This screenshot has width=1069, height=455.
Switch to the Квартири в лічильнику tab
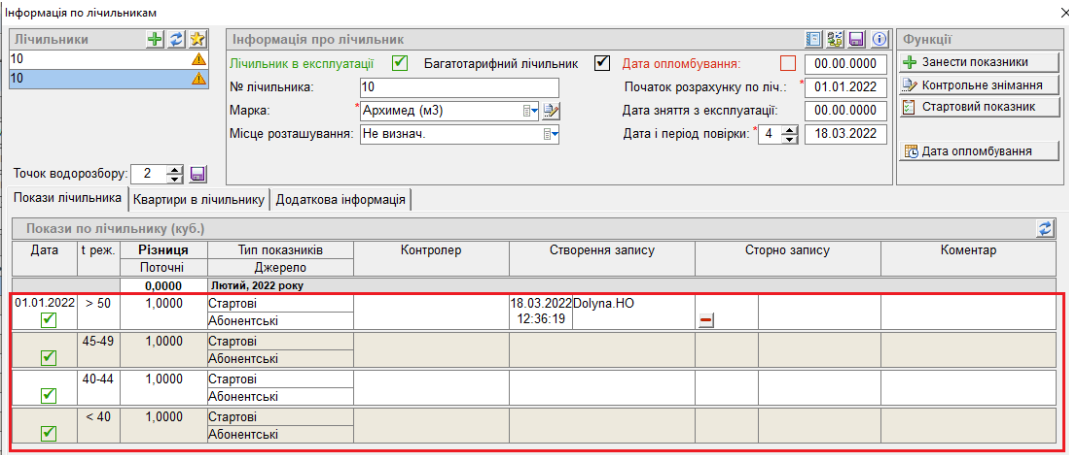pyautogui.click(x=198, y=200)
